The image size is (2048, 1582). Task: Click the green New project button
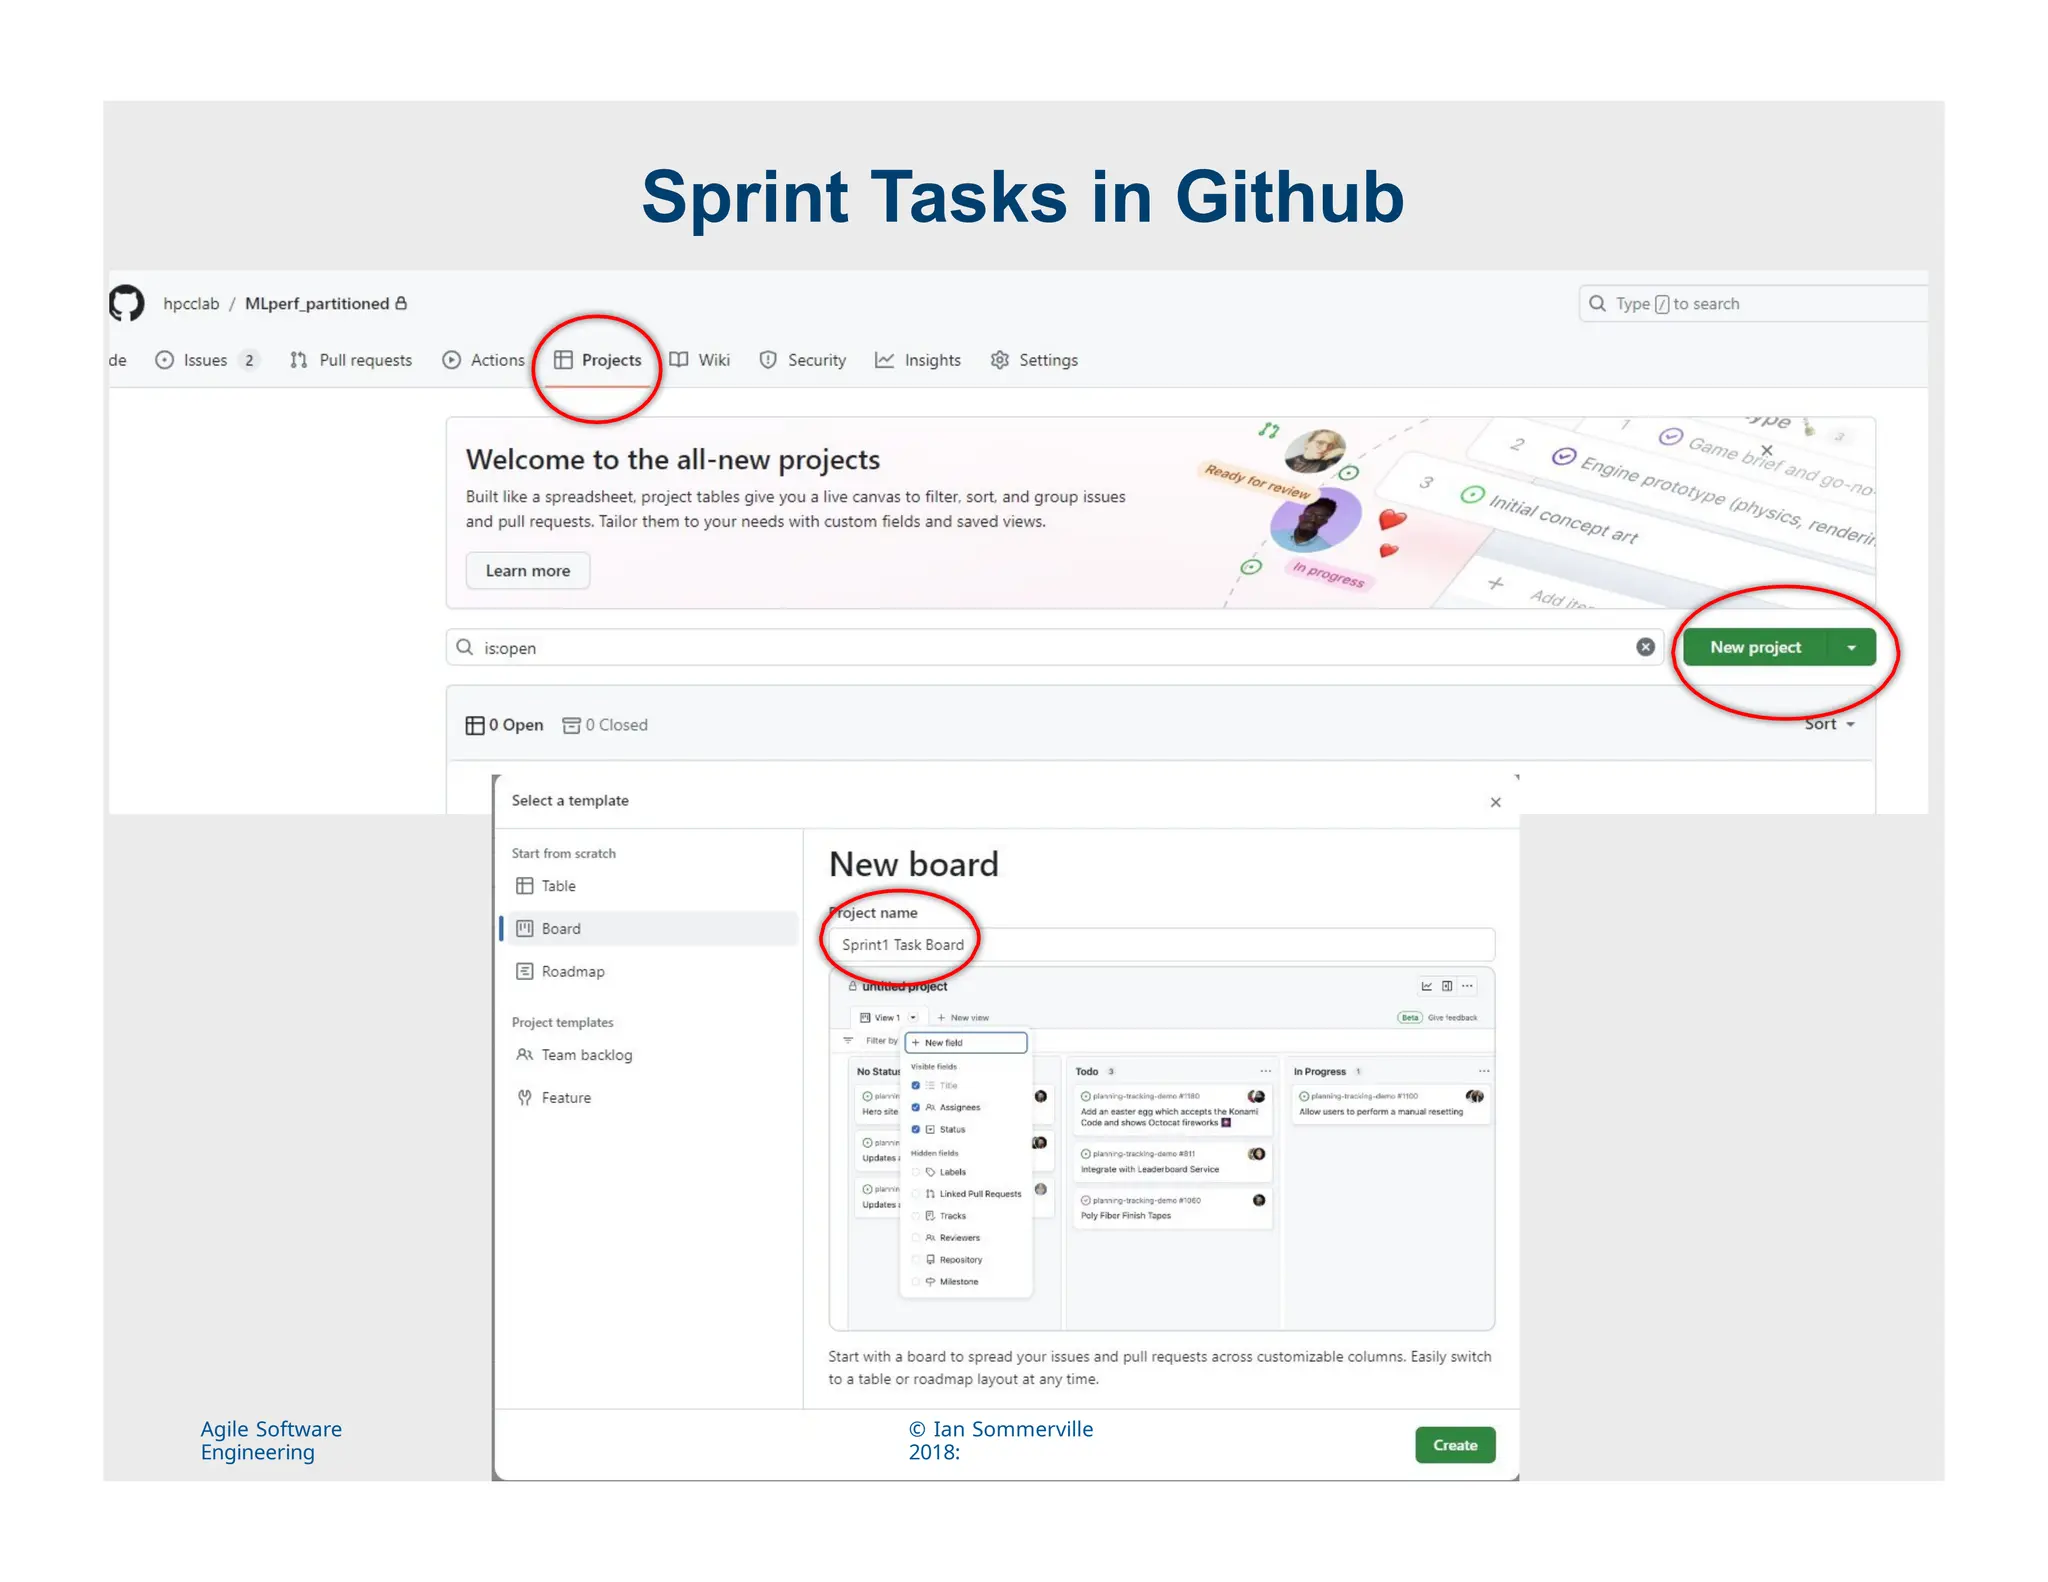1755,647
